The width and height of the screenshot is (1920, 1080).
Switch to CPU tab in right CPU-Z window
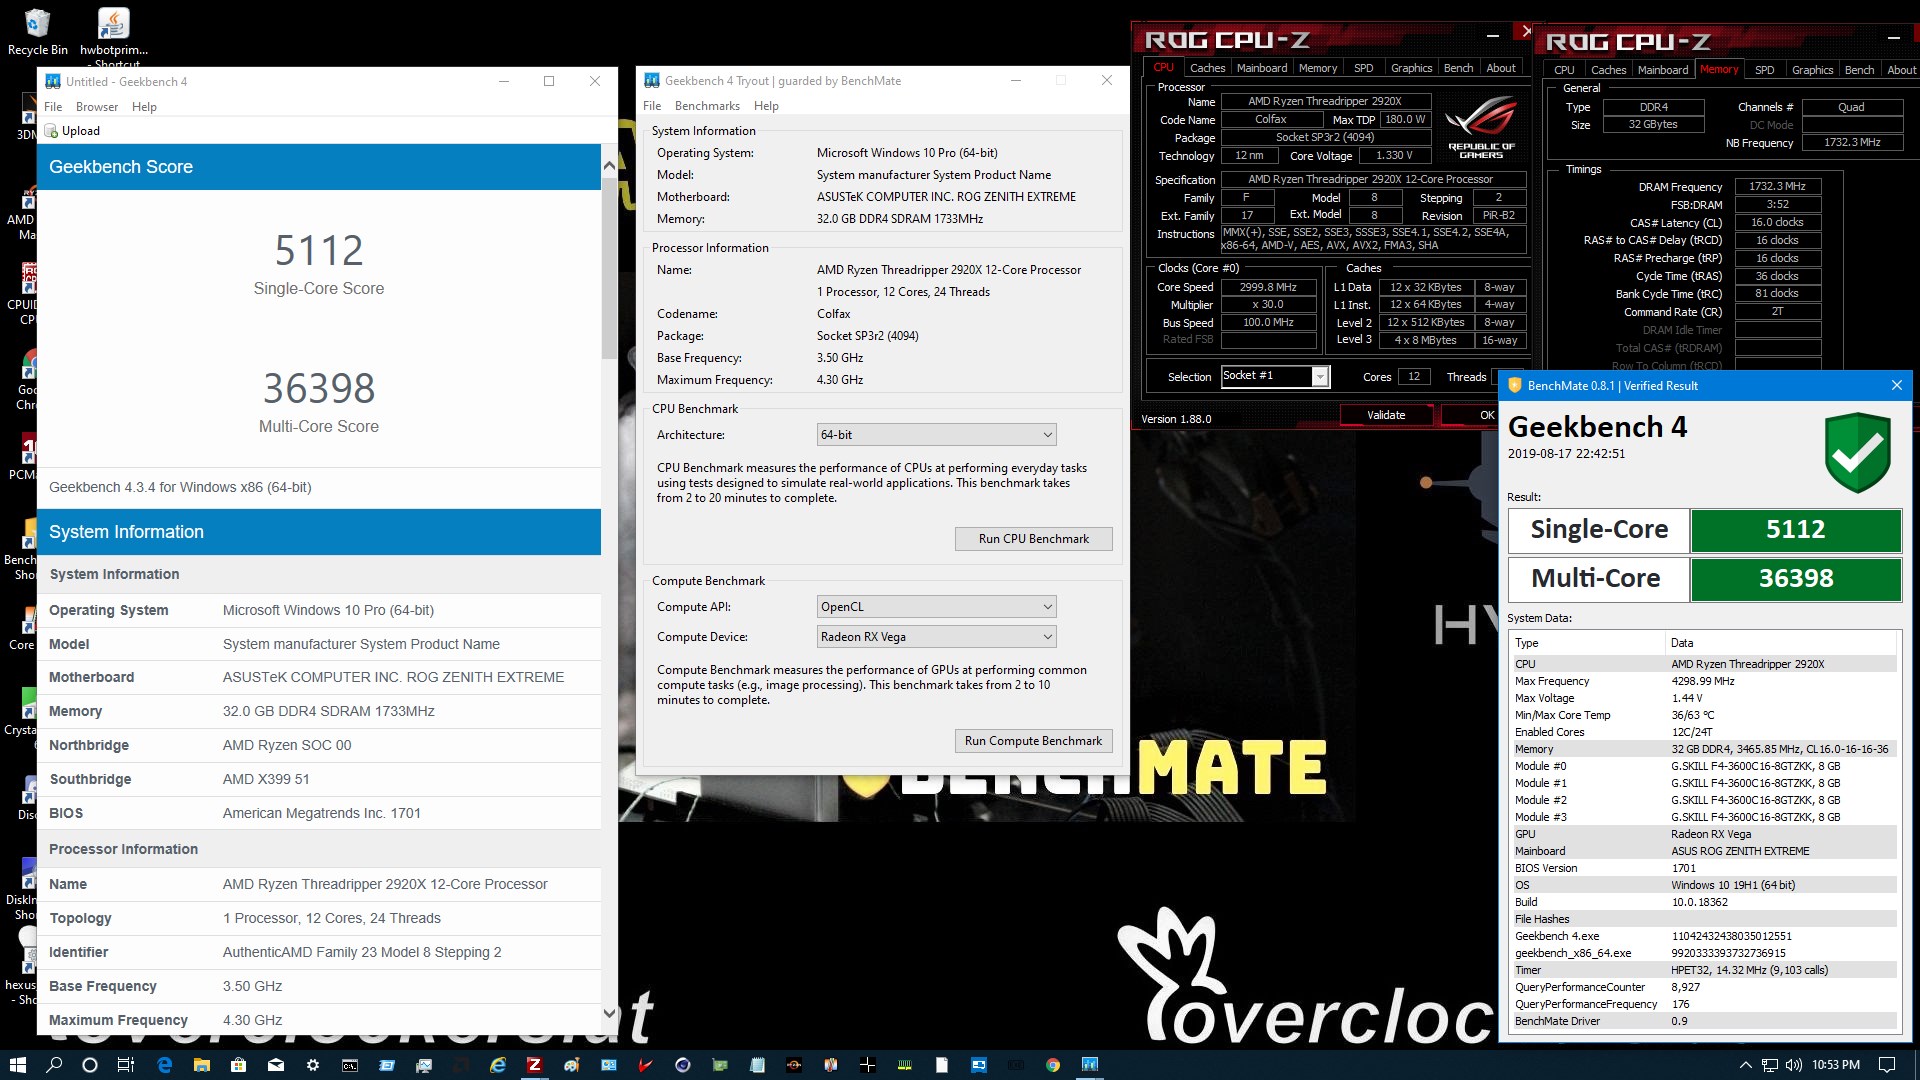(1564, 70)
